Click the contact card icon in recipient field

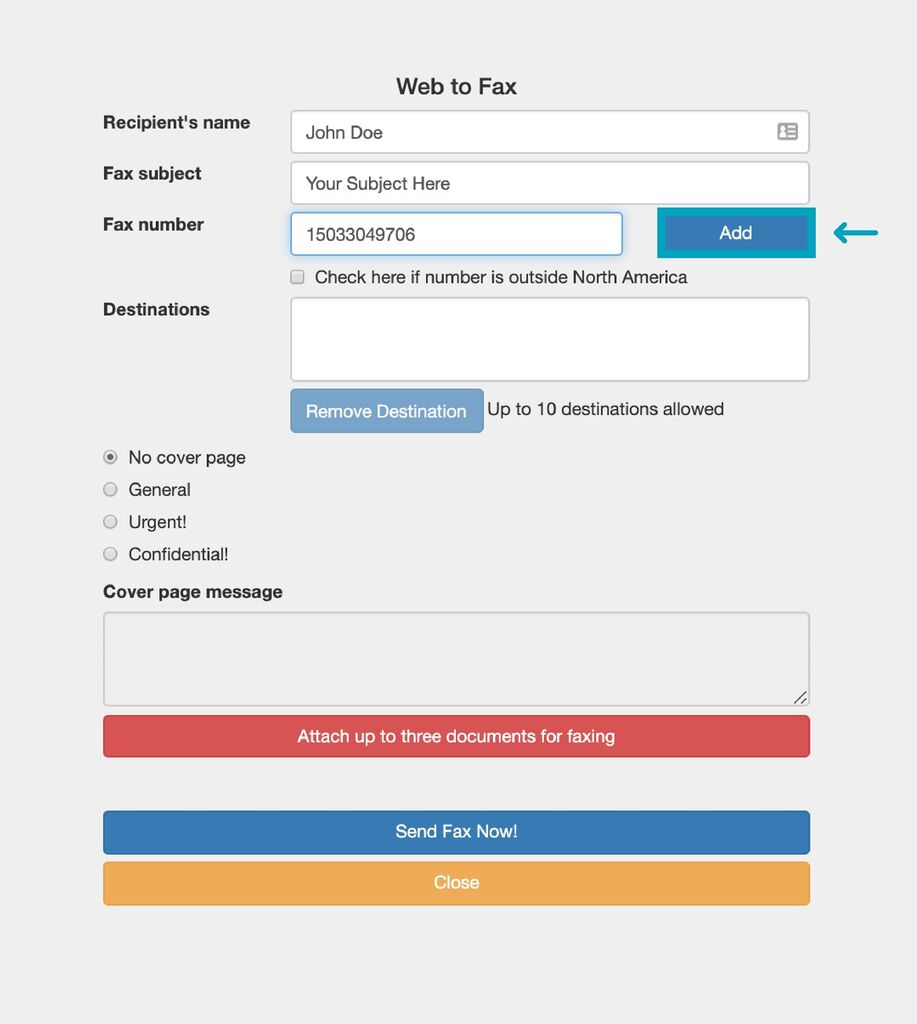tap(787, 131)
